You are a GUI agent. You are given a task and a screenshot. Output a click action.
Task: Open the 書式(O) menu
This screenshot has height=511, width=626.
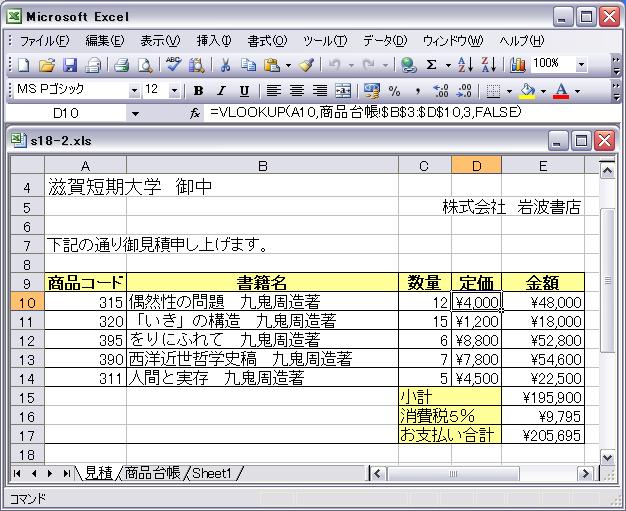point(267,41)
